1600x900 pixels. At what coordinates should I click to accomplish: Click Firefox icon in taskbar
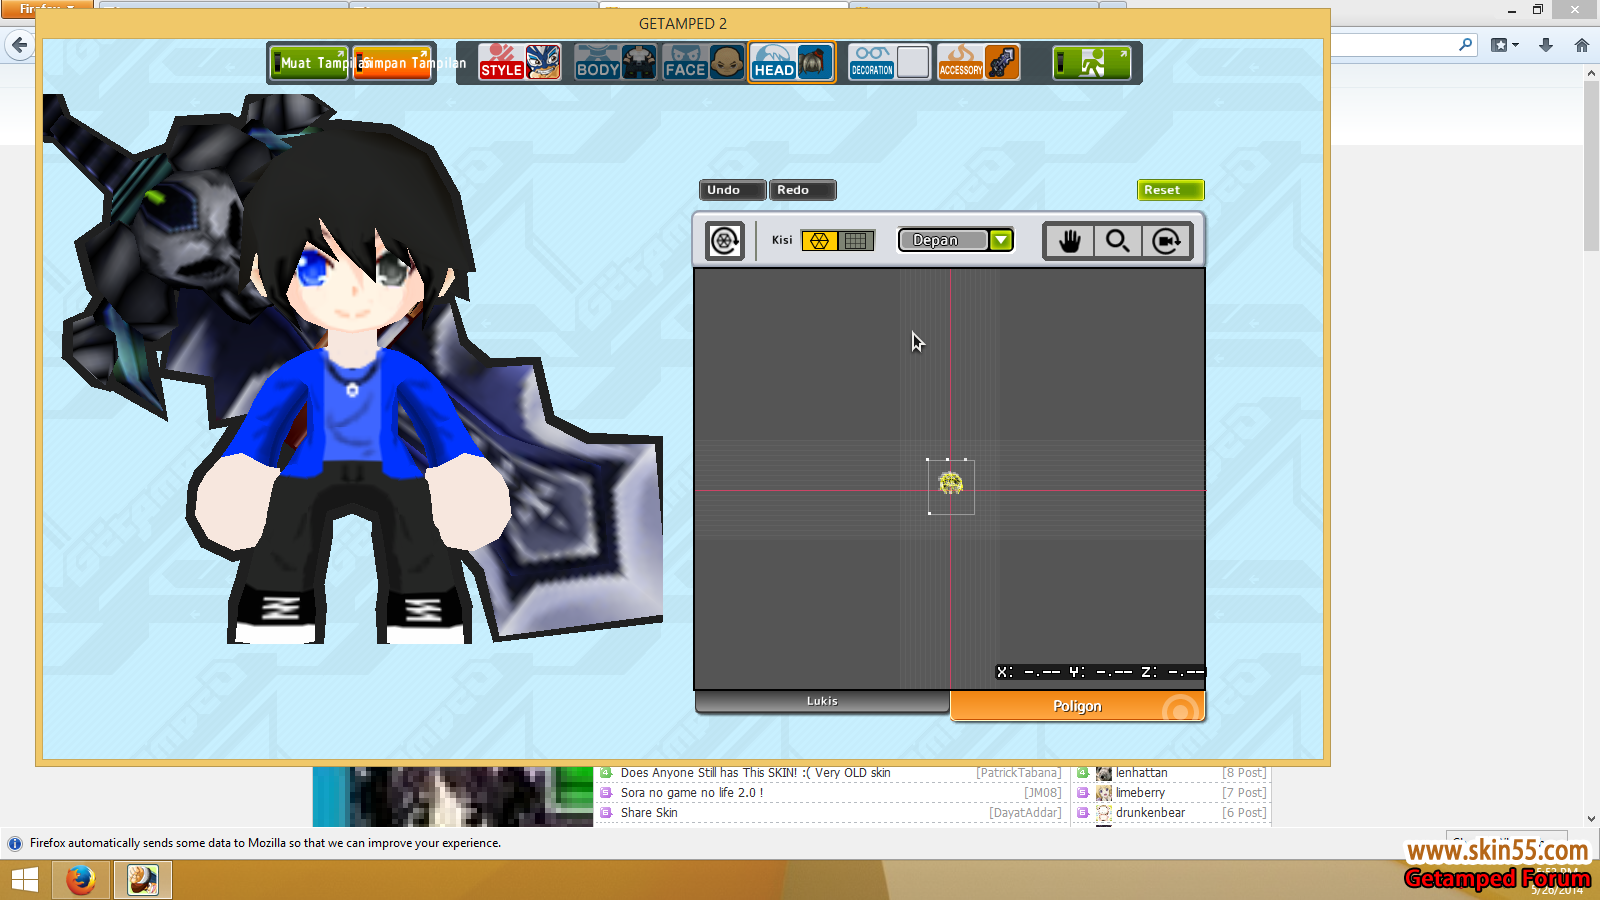tap(81, 880)
